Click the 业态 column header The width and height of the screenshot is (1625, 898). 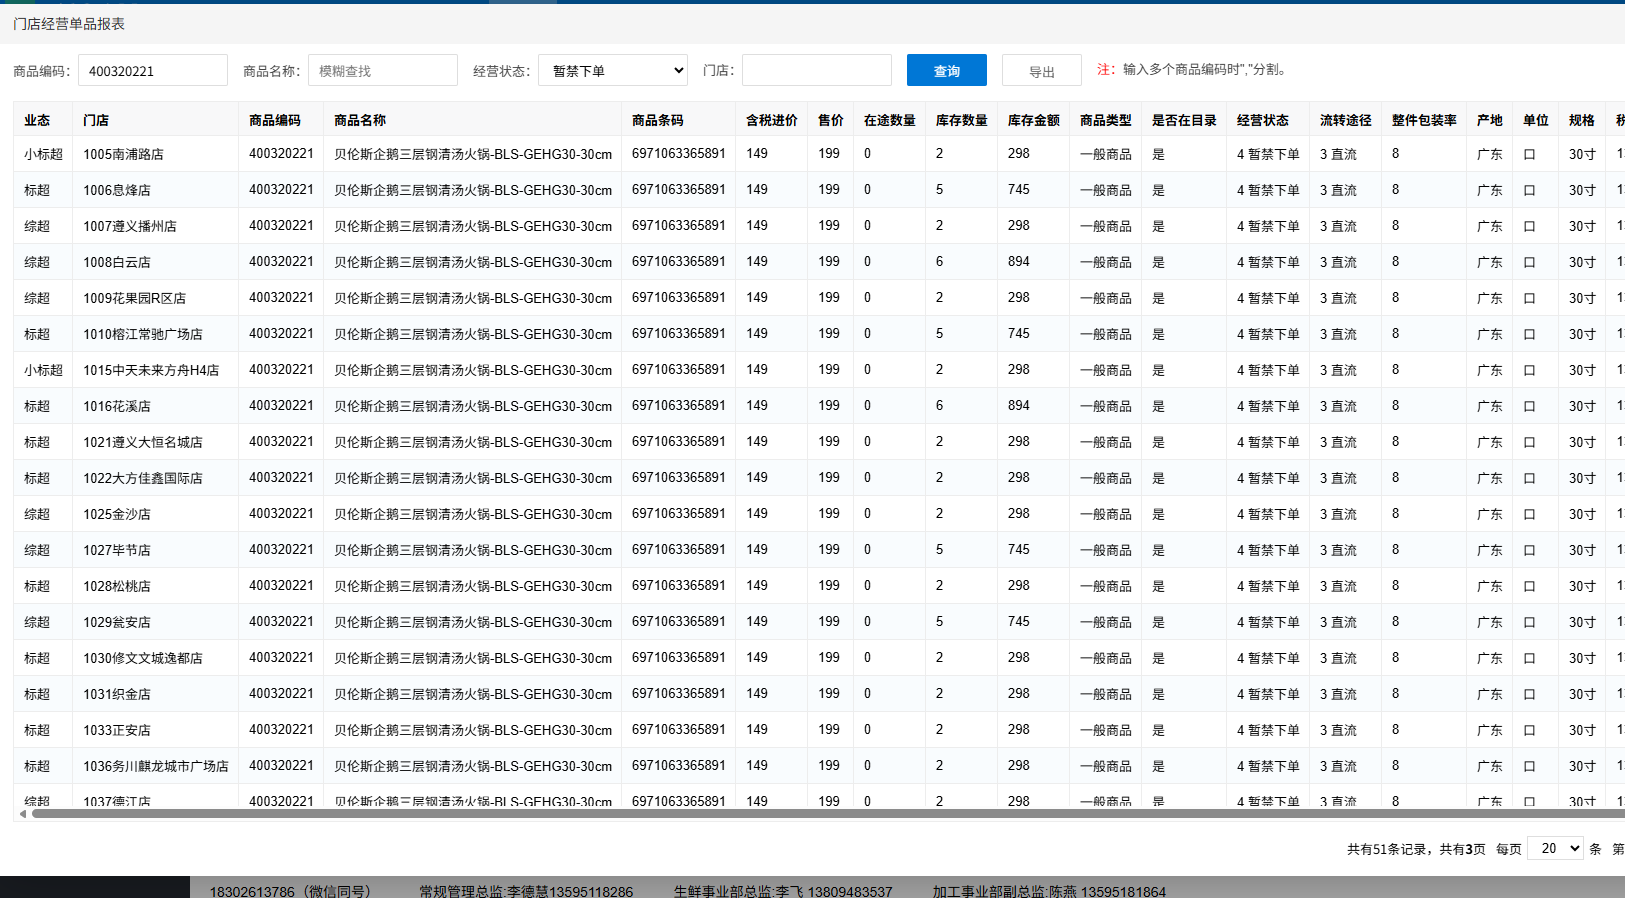(37, 120)
